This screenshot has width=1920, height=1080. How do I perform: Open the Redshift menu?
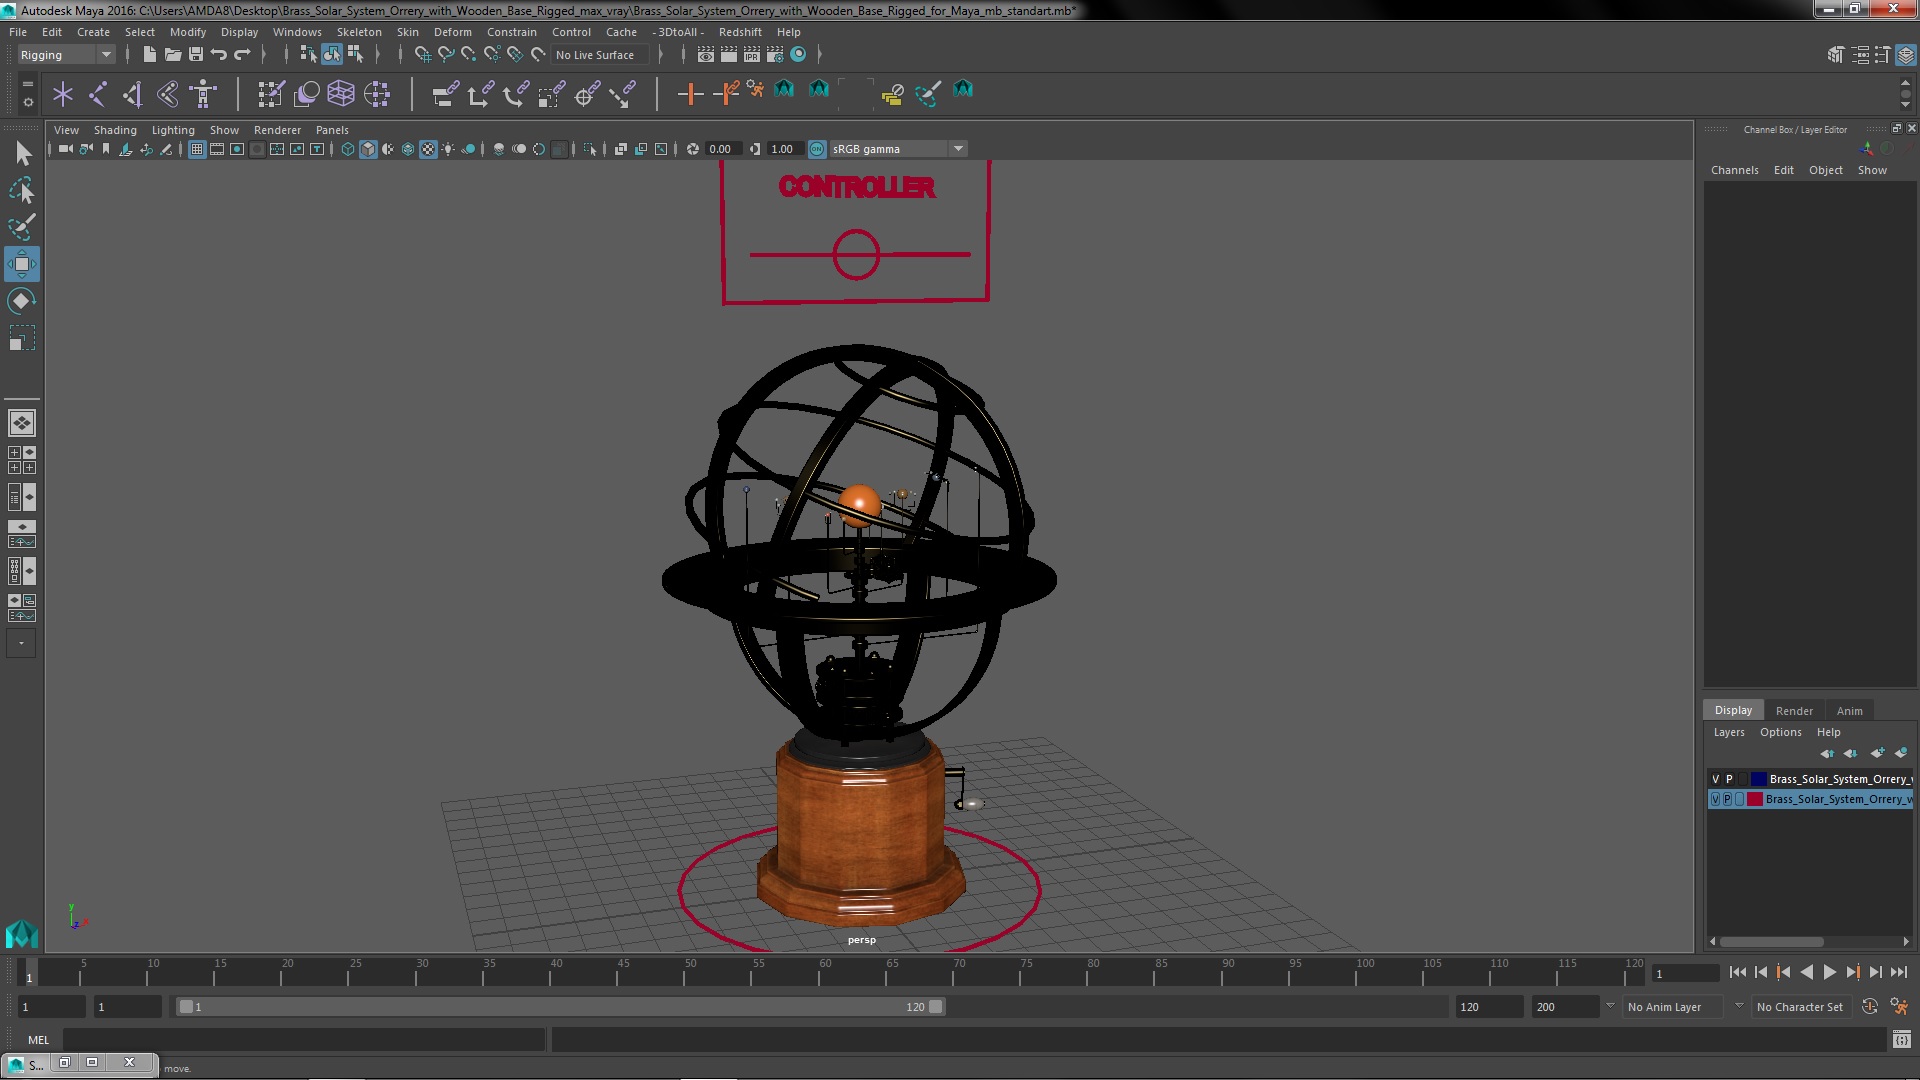[x=739, y=32]
